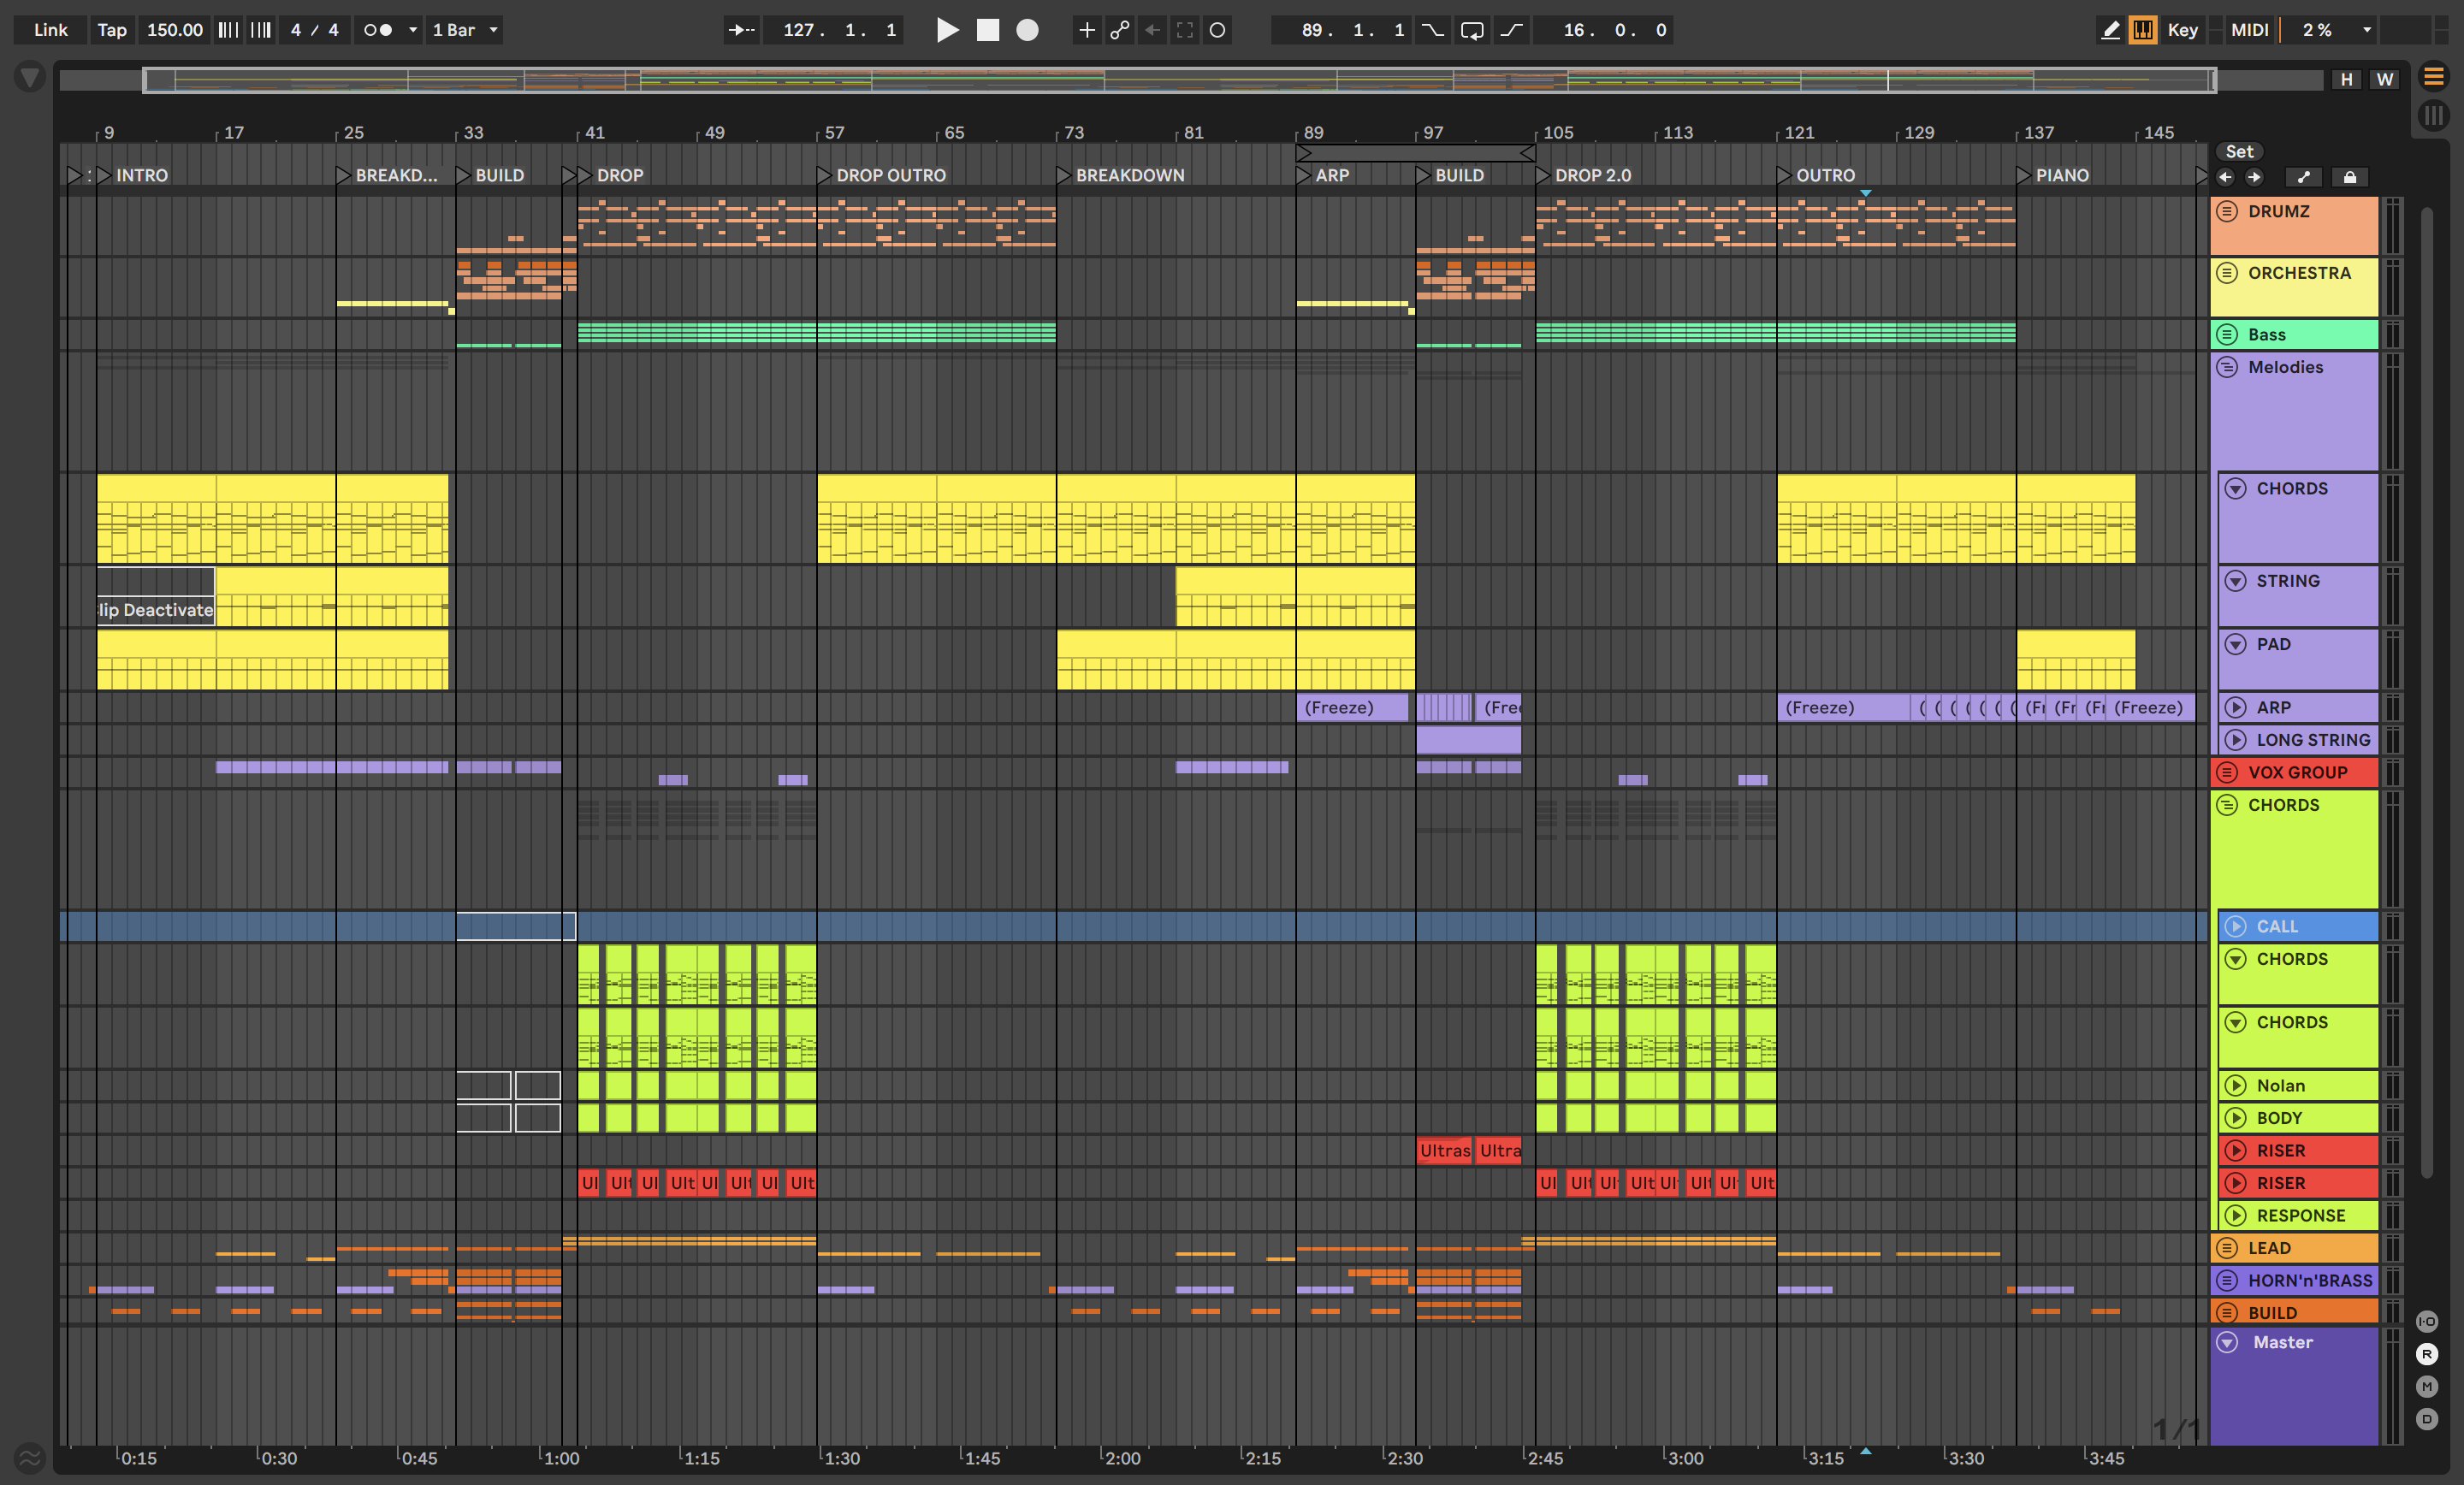This screenshot has width=2464, height=1485.
Task: Click the 4 / 4 time signature field
Action: pyautogui.click(x=314, y=30)
